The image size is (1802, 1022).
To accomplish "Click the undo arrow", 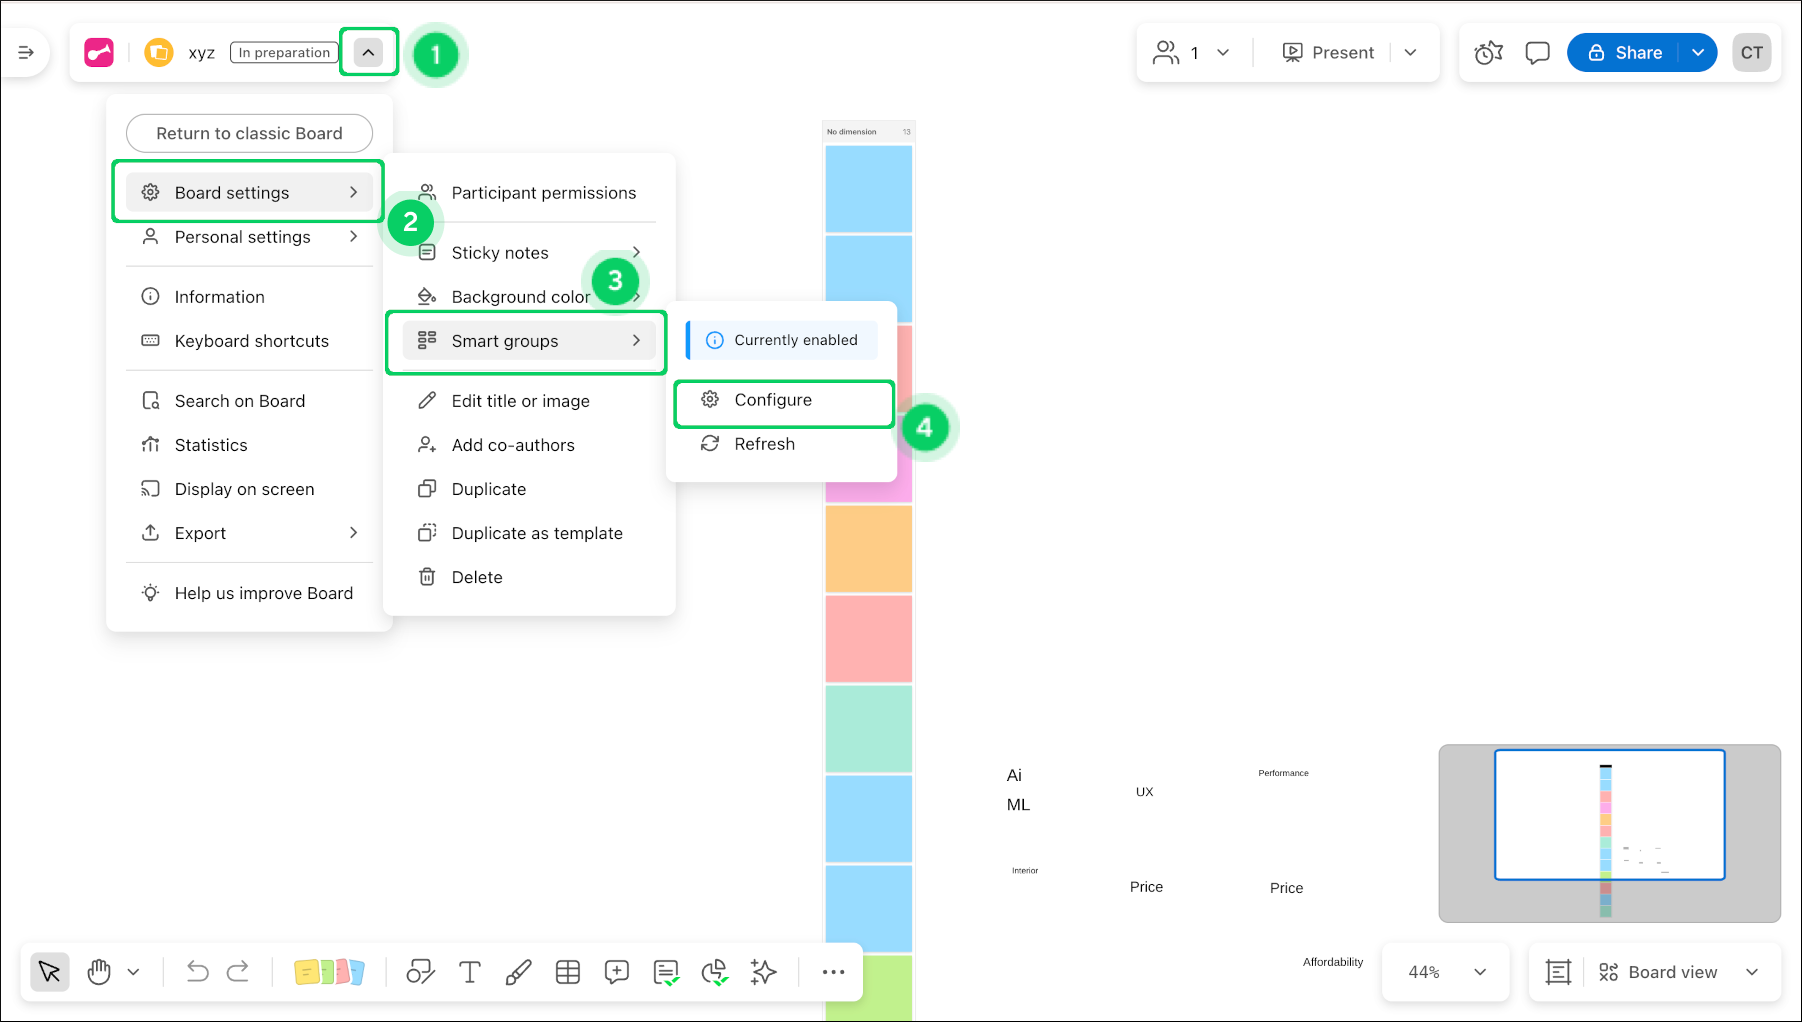I will (x=197, y=972).
